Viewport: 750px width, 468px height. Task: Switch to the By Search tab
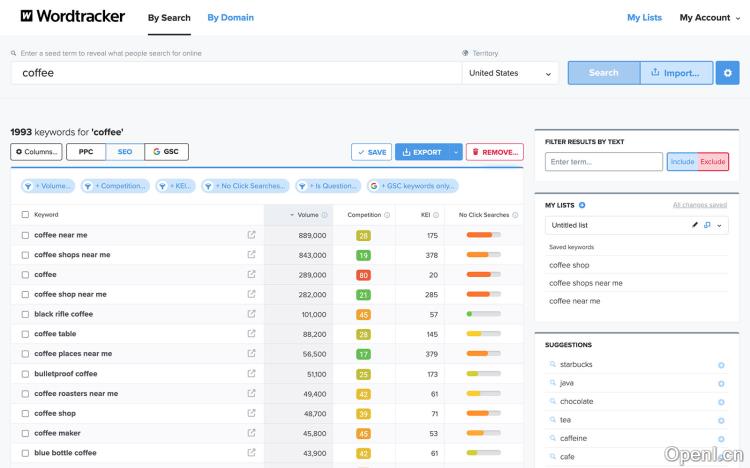[169, 18]
